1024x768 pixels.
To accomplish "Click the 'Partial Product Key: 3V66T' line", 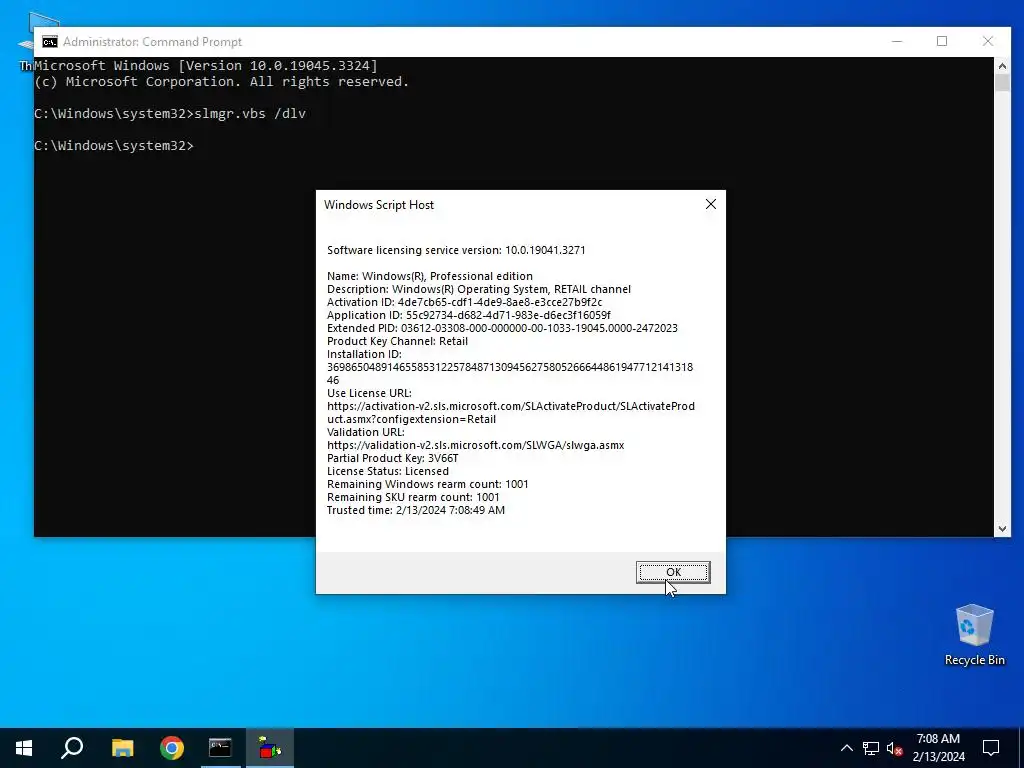I will point(392,458).
